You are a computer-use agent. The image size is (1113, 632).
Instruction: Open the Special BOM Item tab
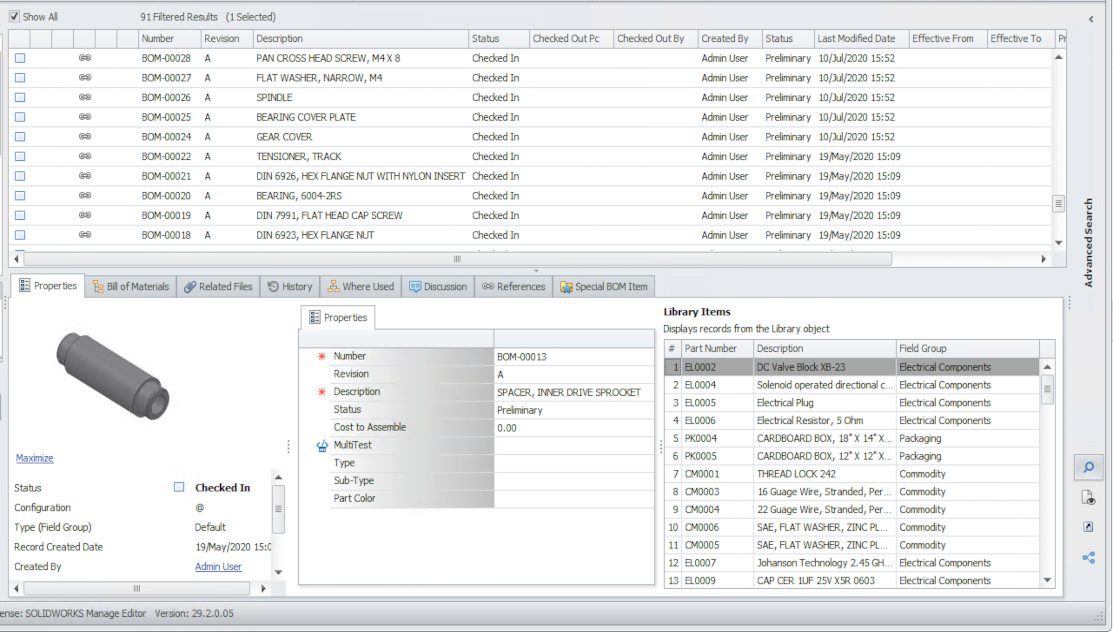[x=604, y=287]
